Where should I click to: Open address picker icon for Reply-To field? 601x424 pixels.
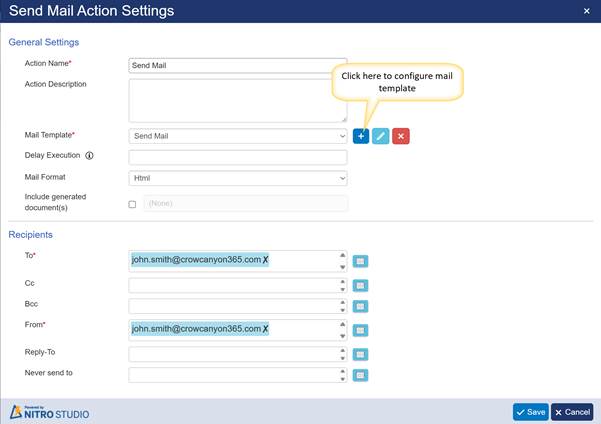click(x=361, y=354)
